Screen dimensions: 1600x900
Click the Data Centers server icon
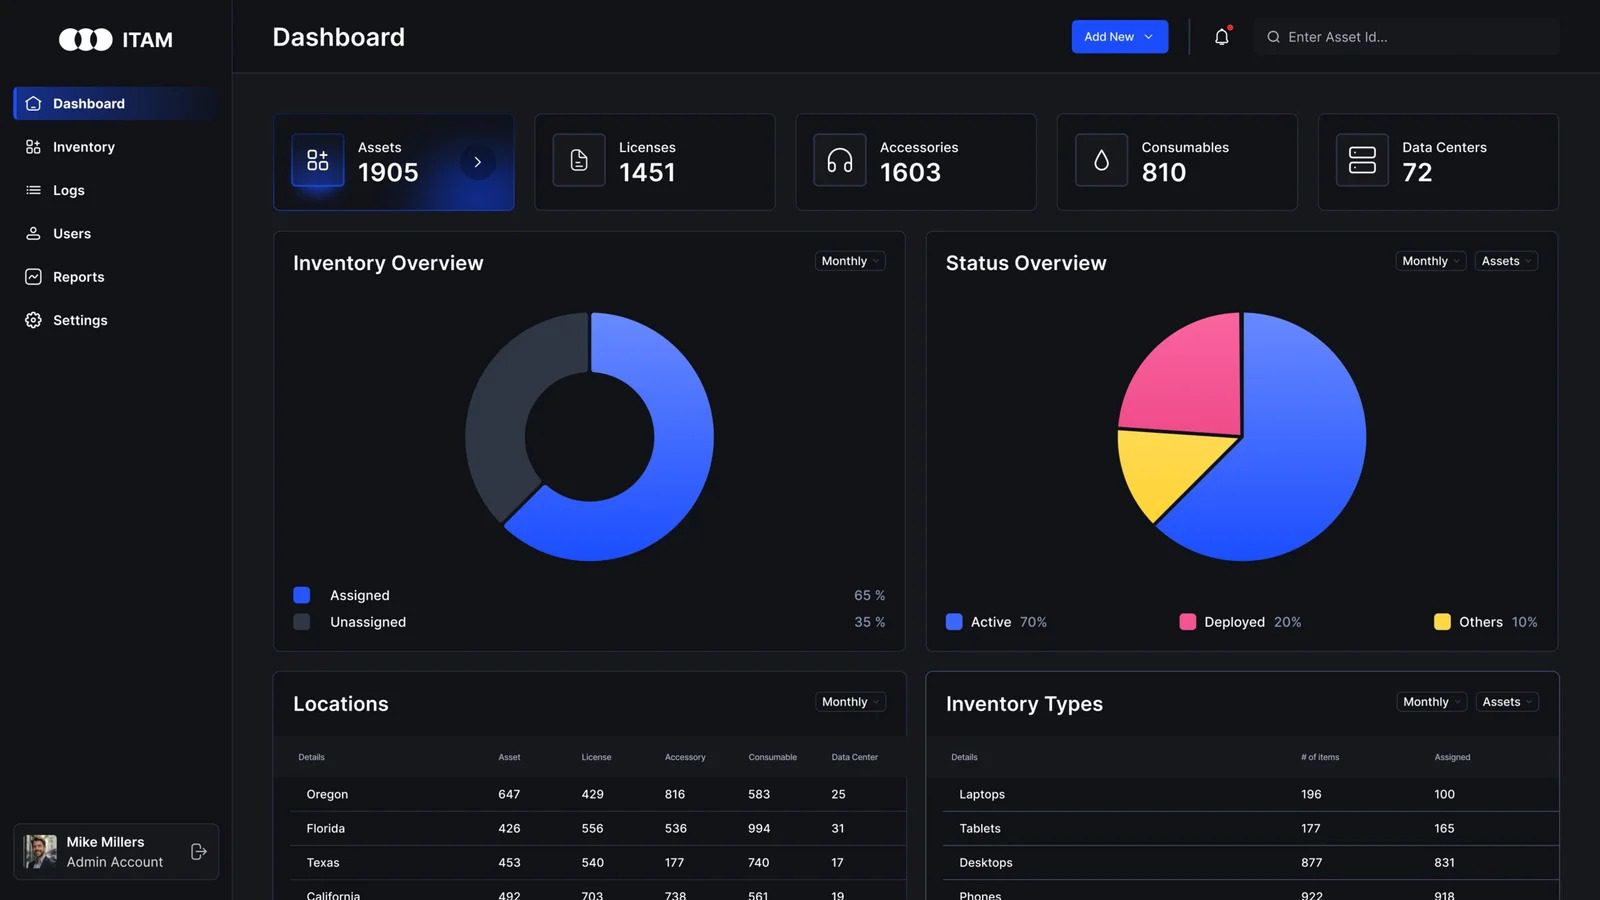pyautogui.click(x=1362, y=160)
